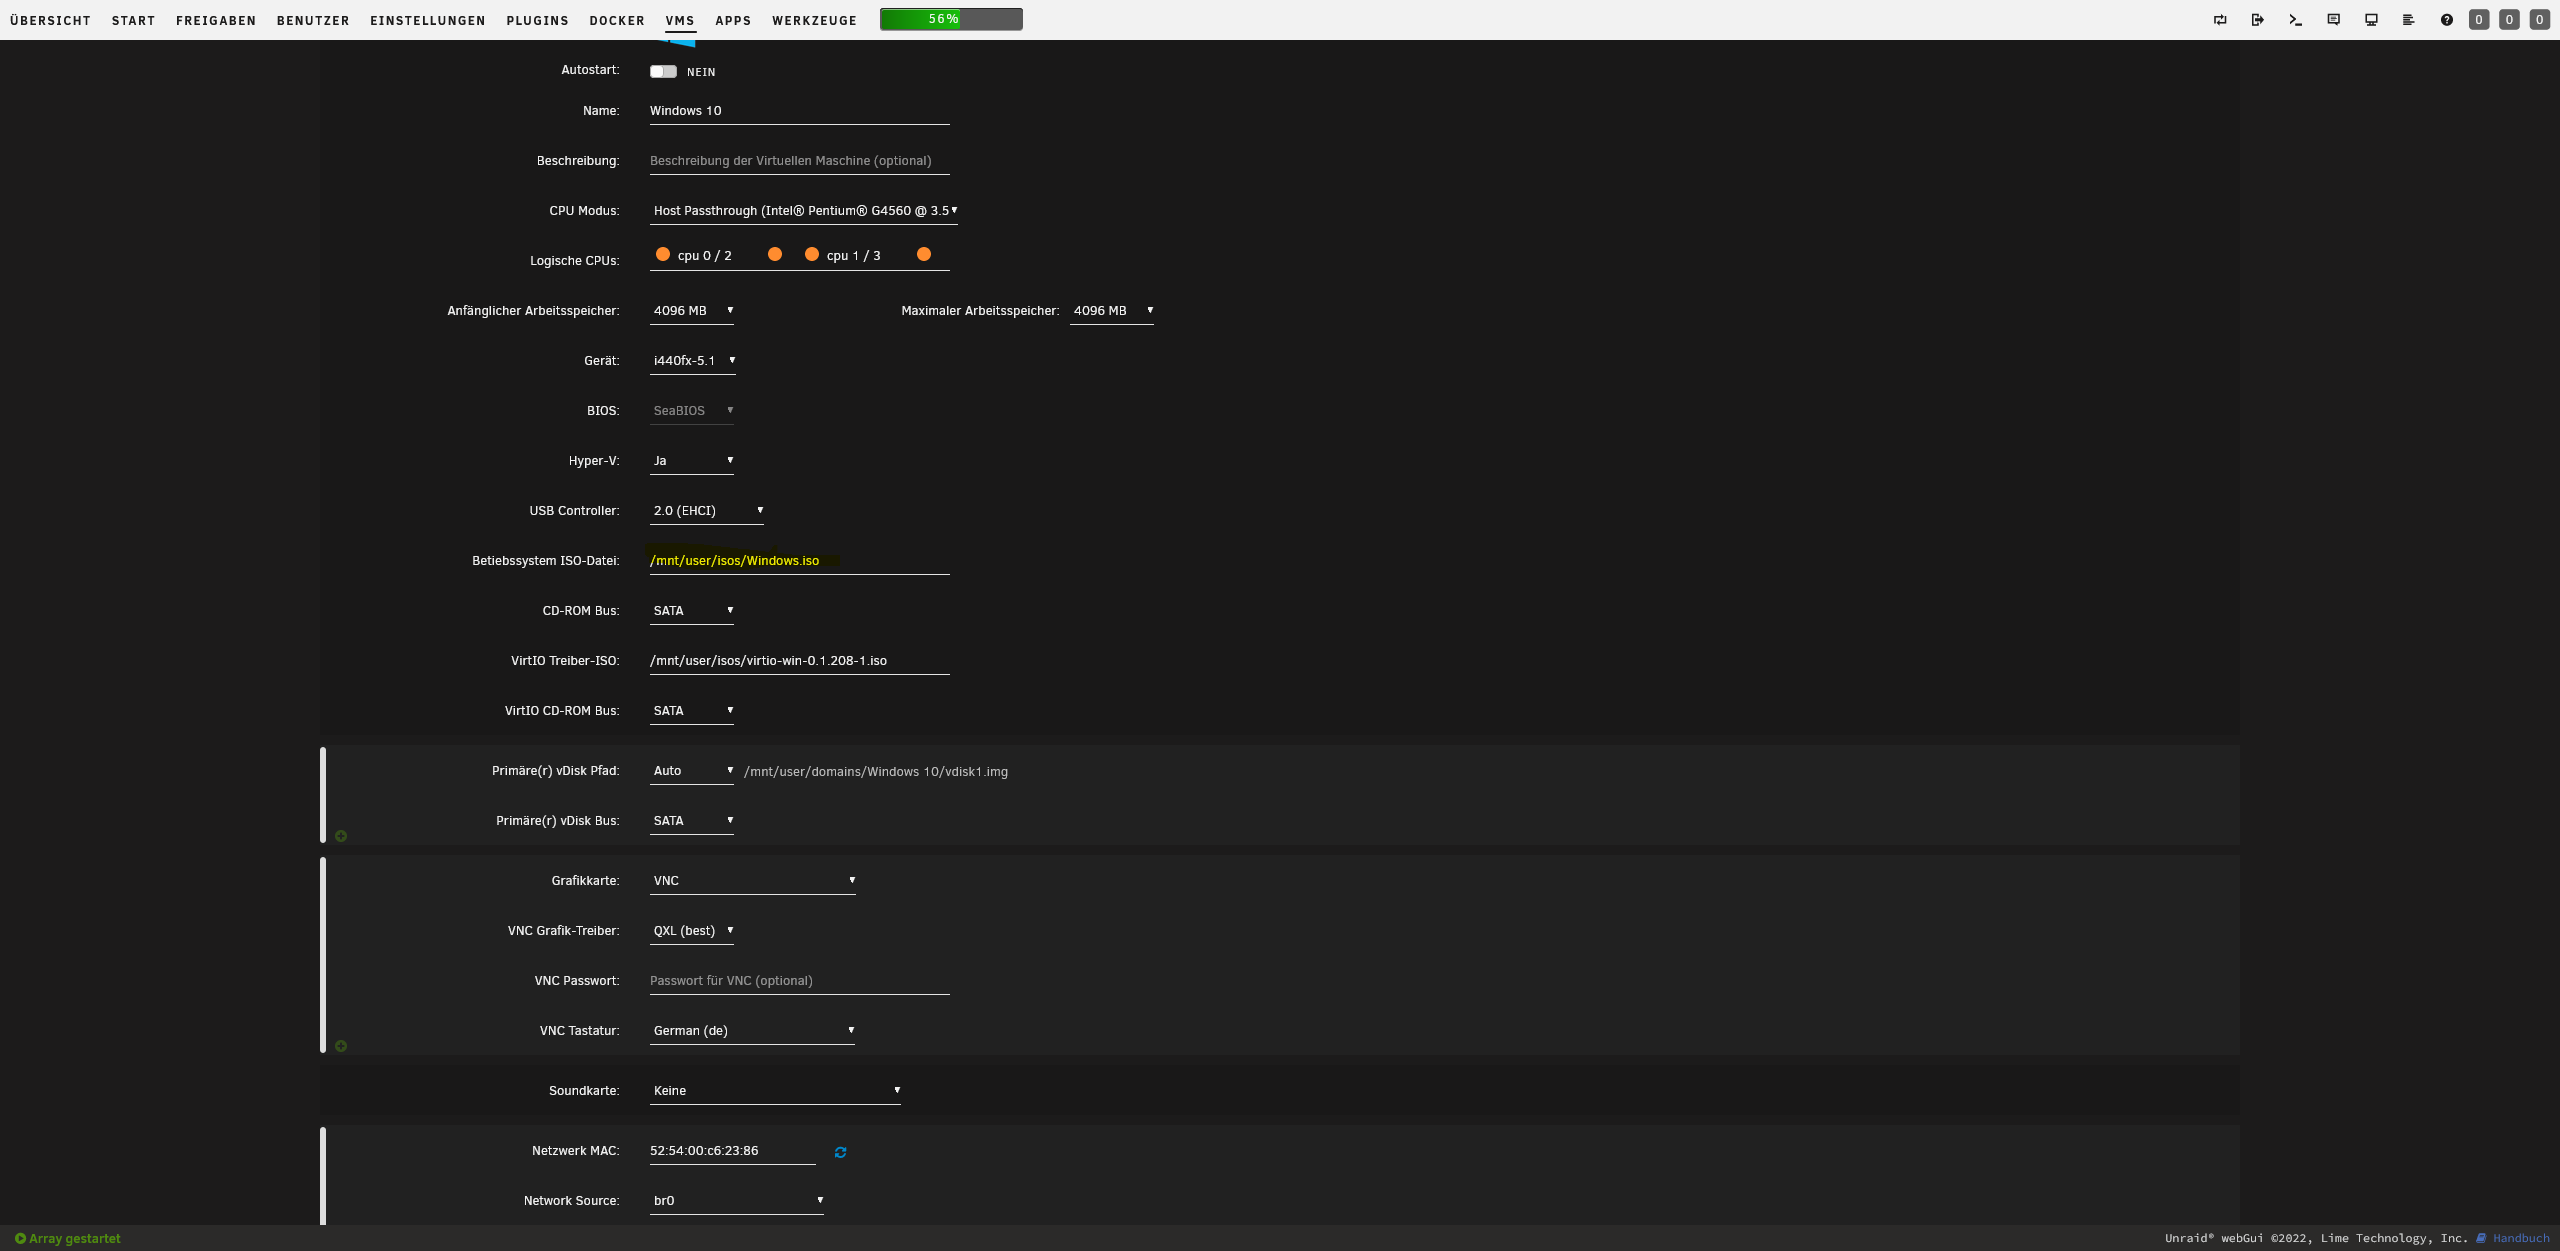Click the VNC Passwort input field

click(x=799, y=981)
